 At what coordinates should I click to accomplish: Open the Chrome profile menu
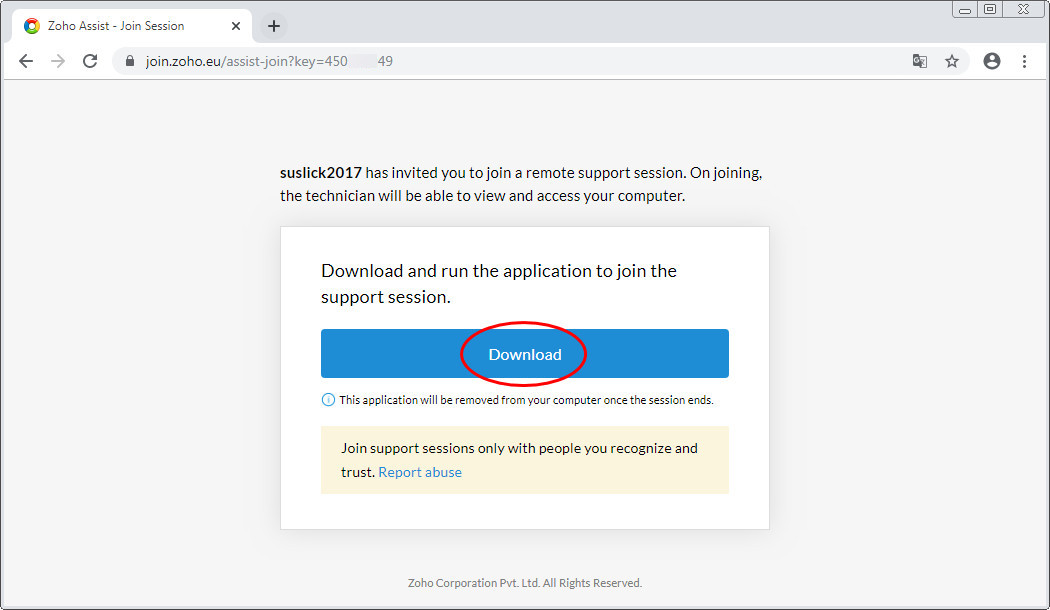(992, 62)
